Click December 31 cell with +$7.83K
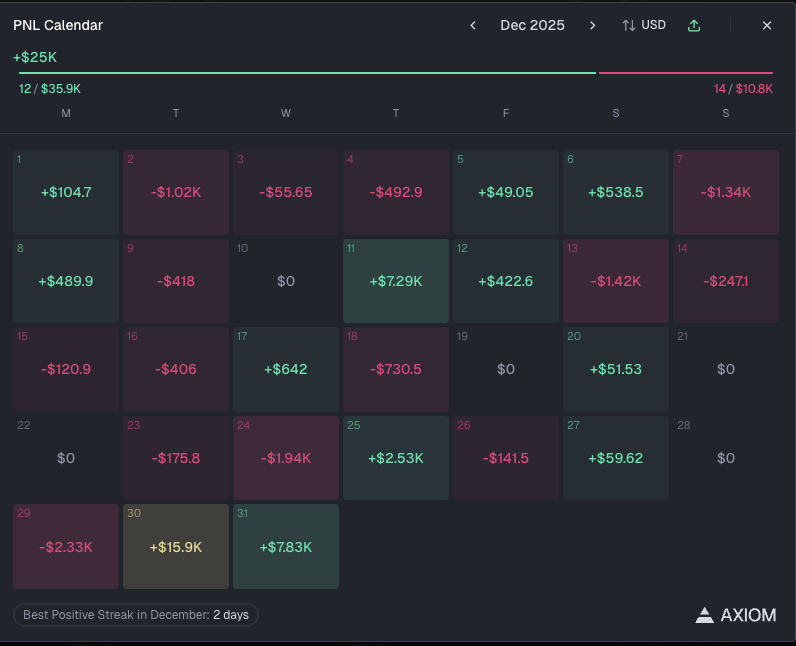The height and width of the screenshot is (646, 796). (286, 547)
